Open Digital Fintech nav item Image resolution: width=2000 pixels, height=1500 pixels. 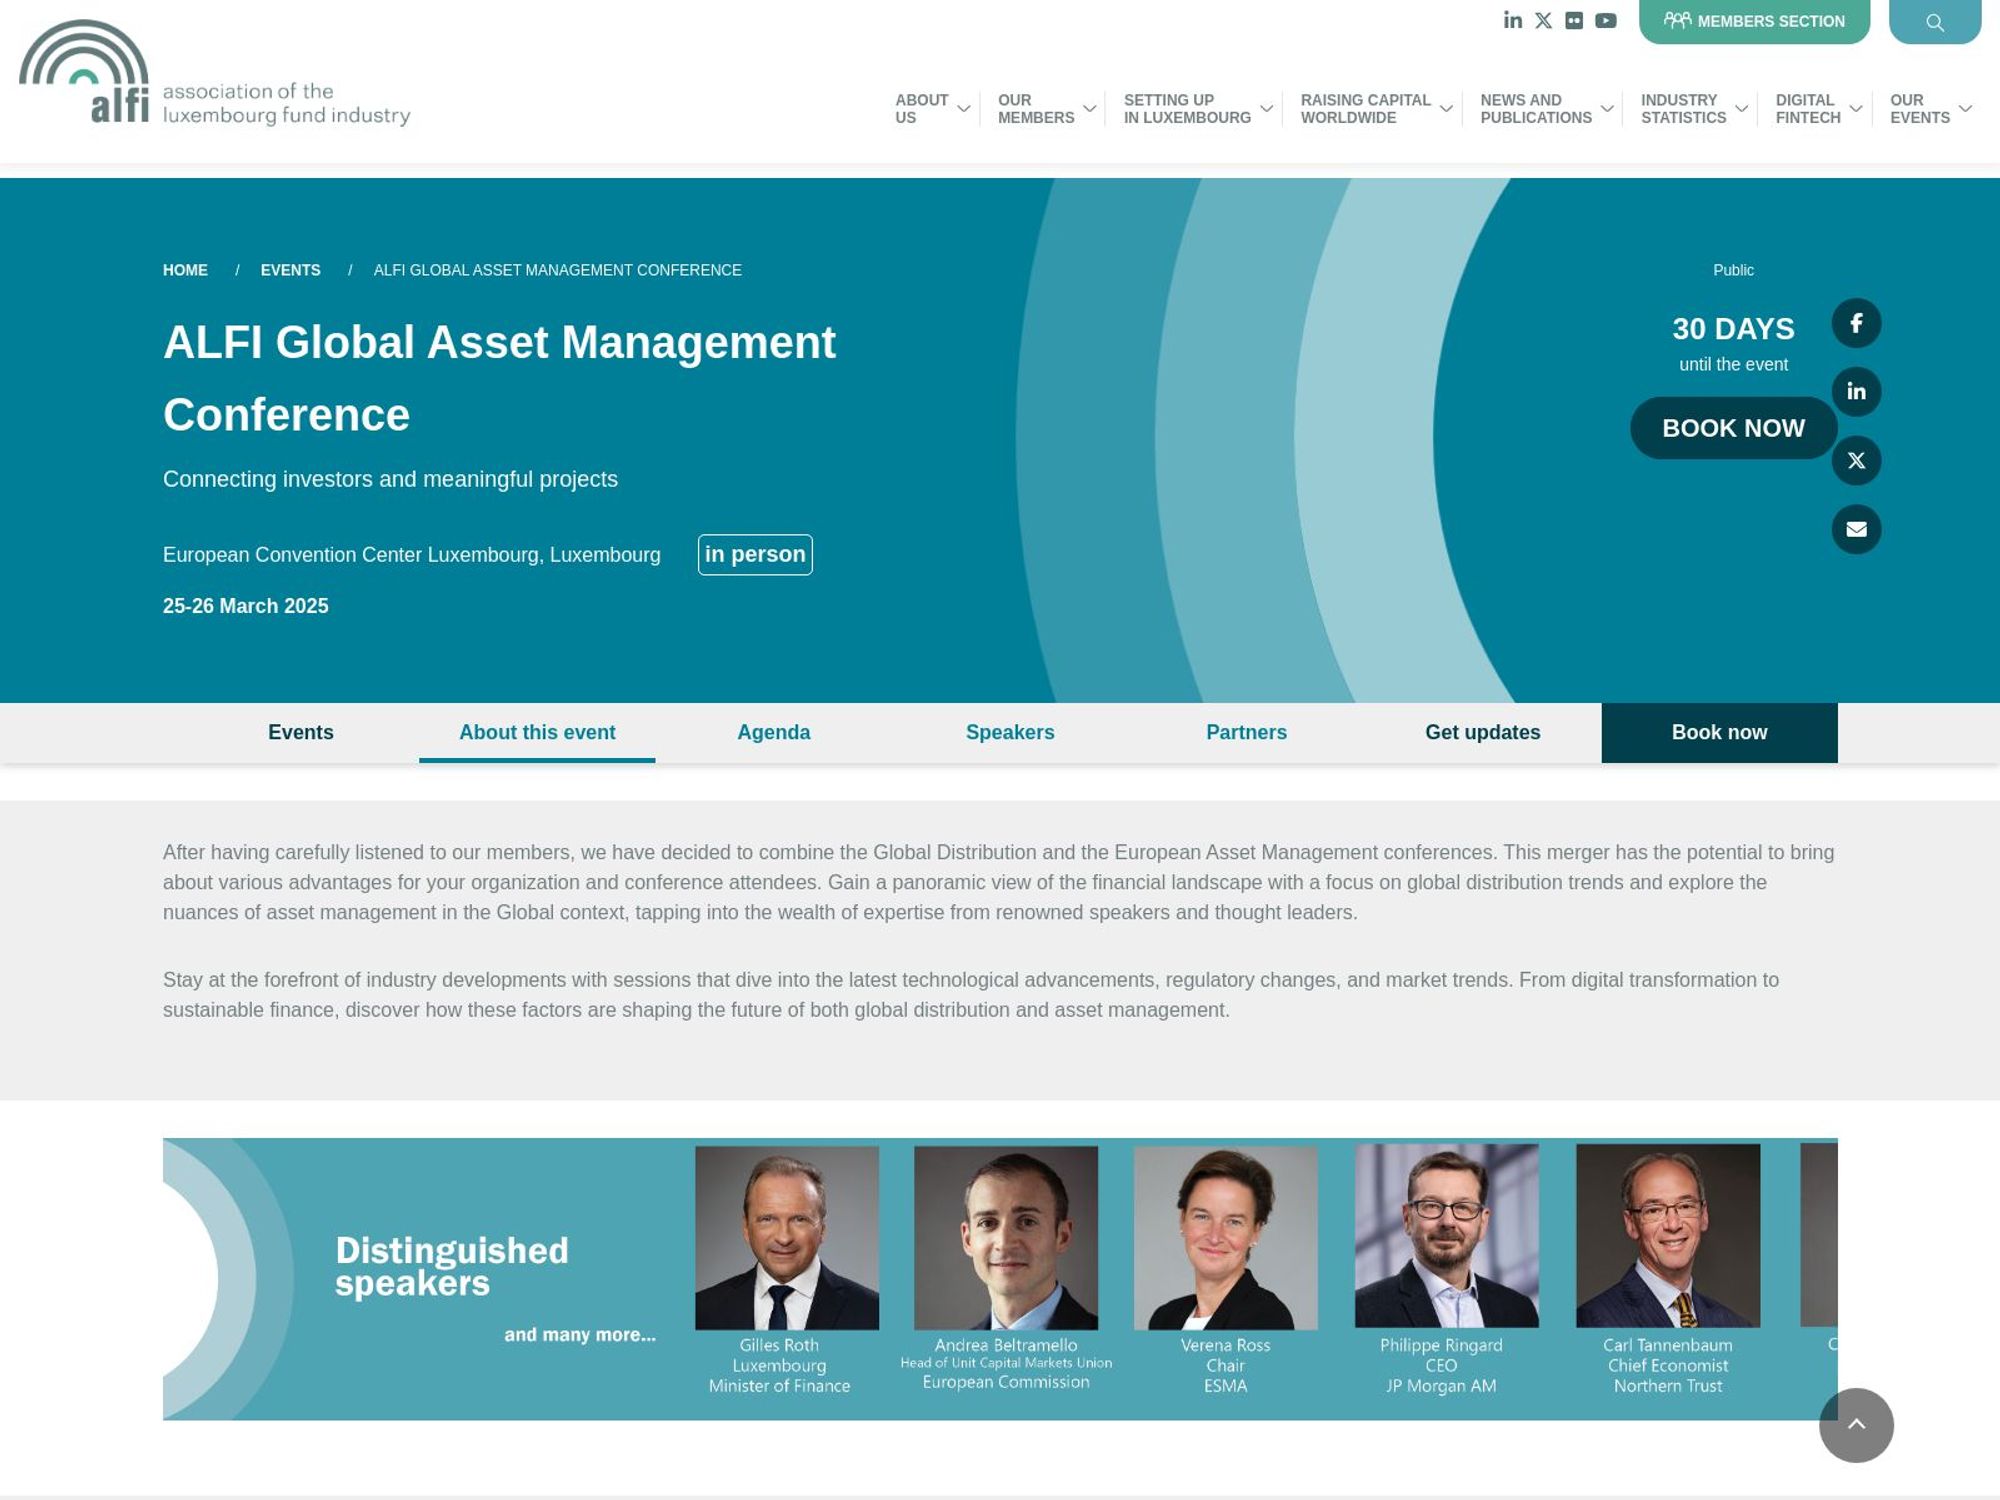point(1808,109)
